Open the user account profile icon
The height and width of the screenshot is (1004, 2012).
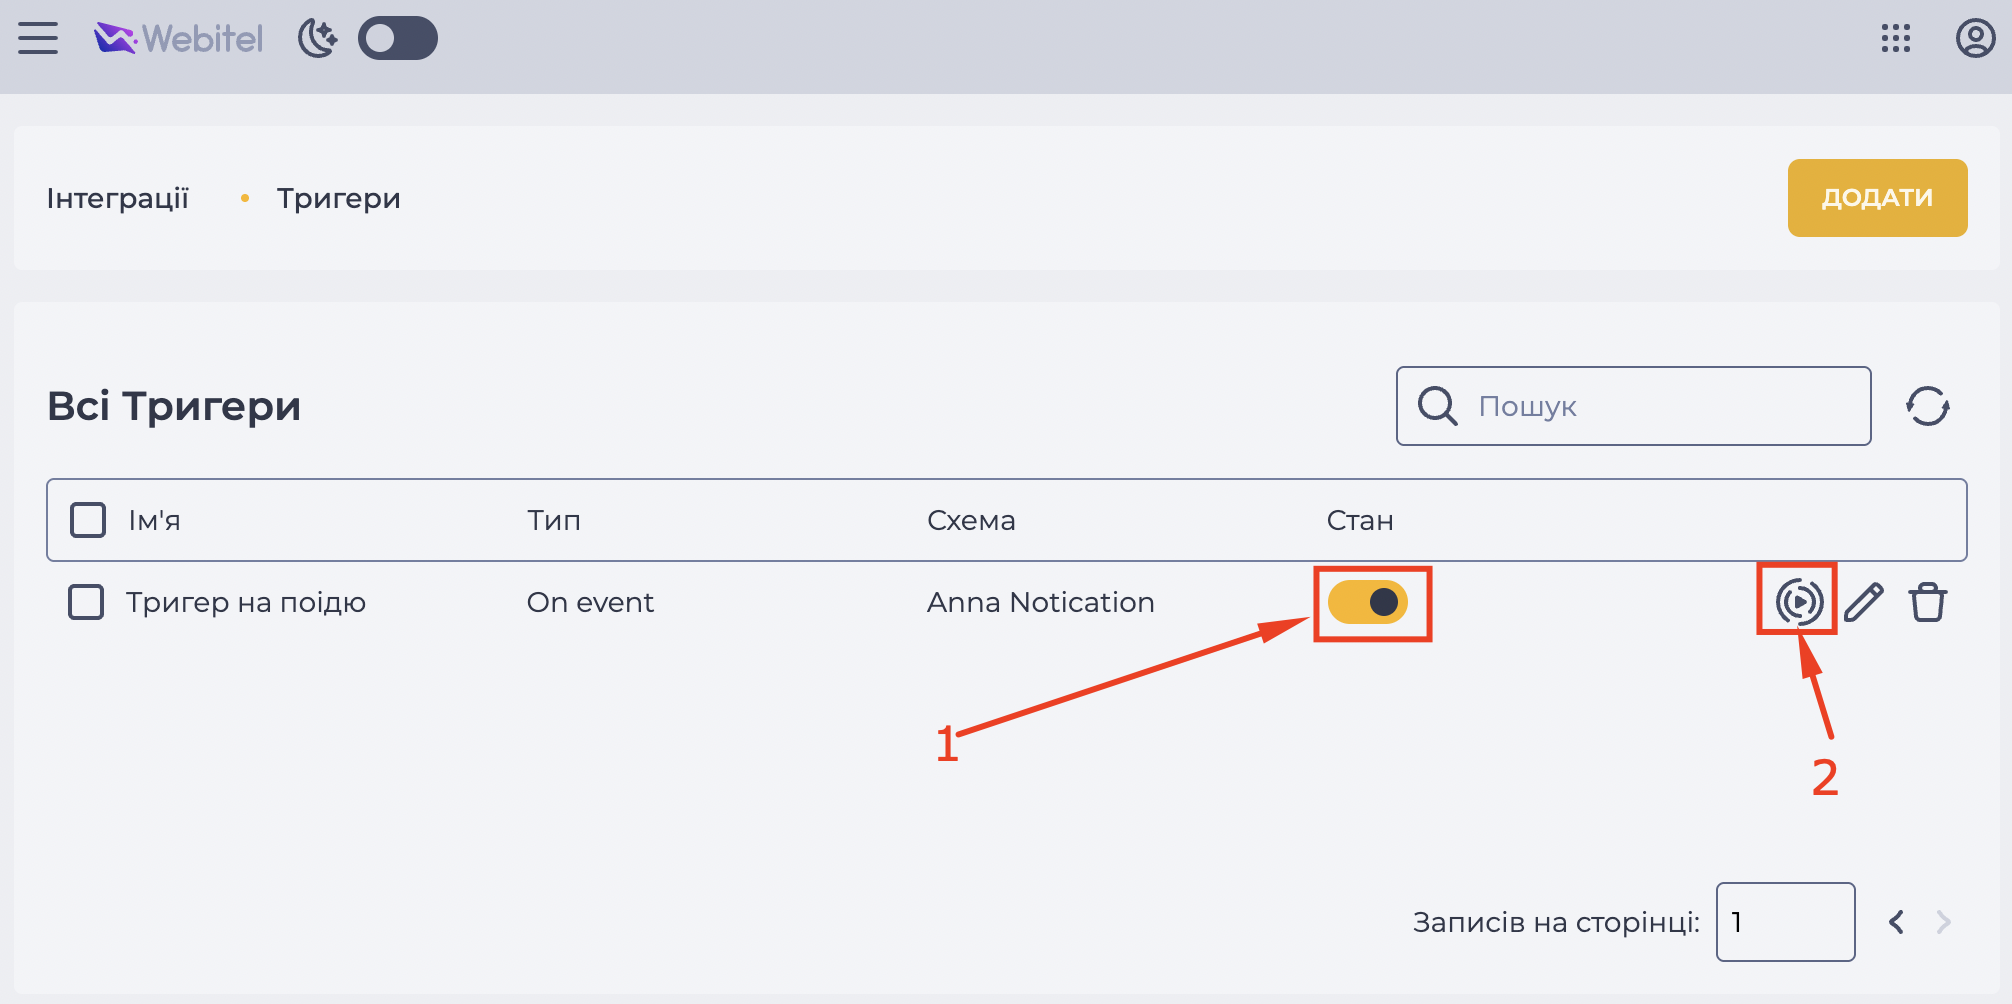(1975, 38)
